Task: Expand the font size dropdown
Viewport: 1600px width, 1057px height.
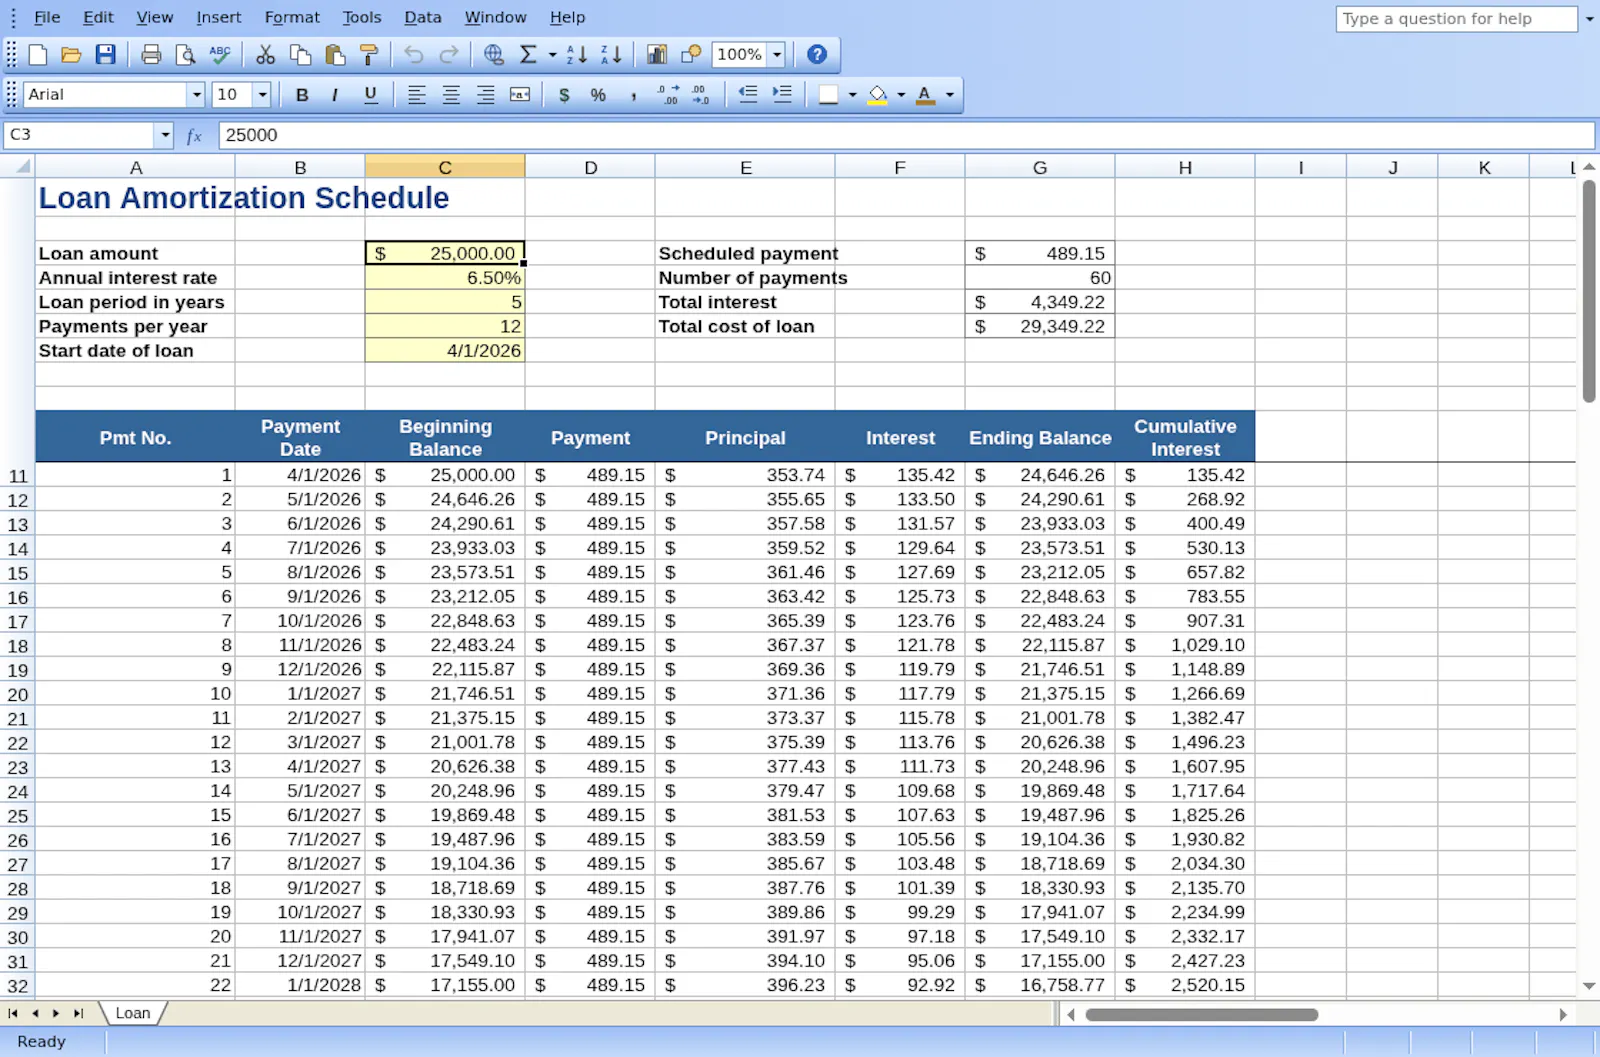Action: click(x=263, y=95)
